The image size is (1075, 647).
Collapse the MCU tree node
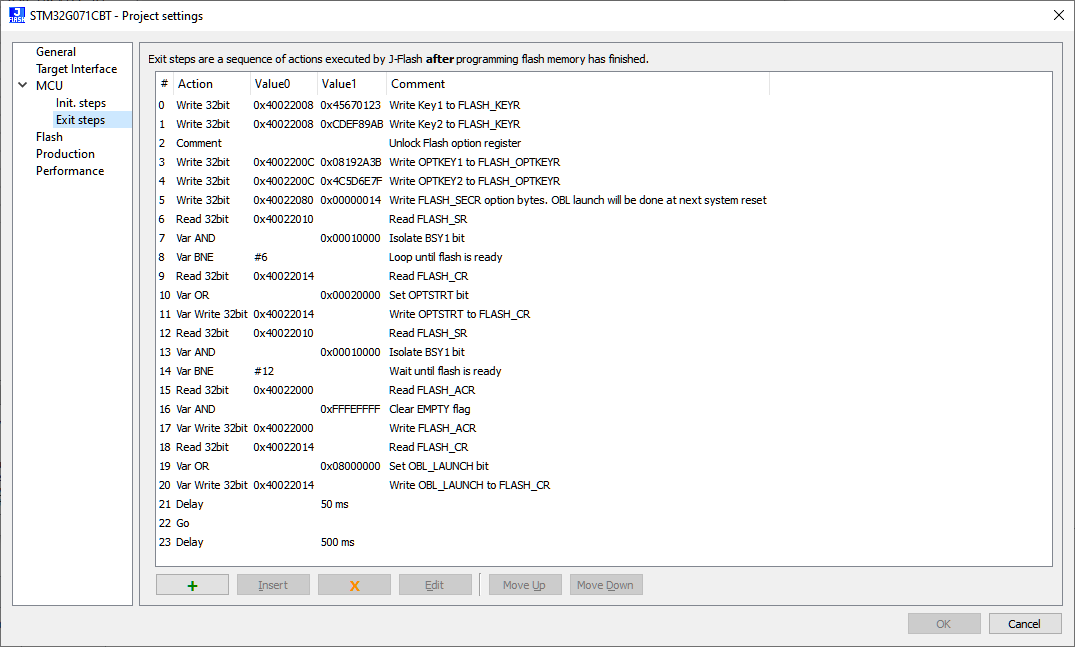(23, 86)
